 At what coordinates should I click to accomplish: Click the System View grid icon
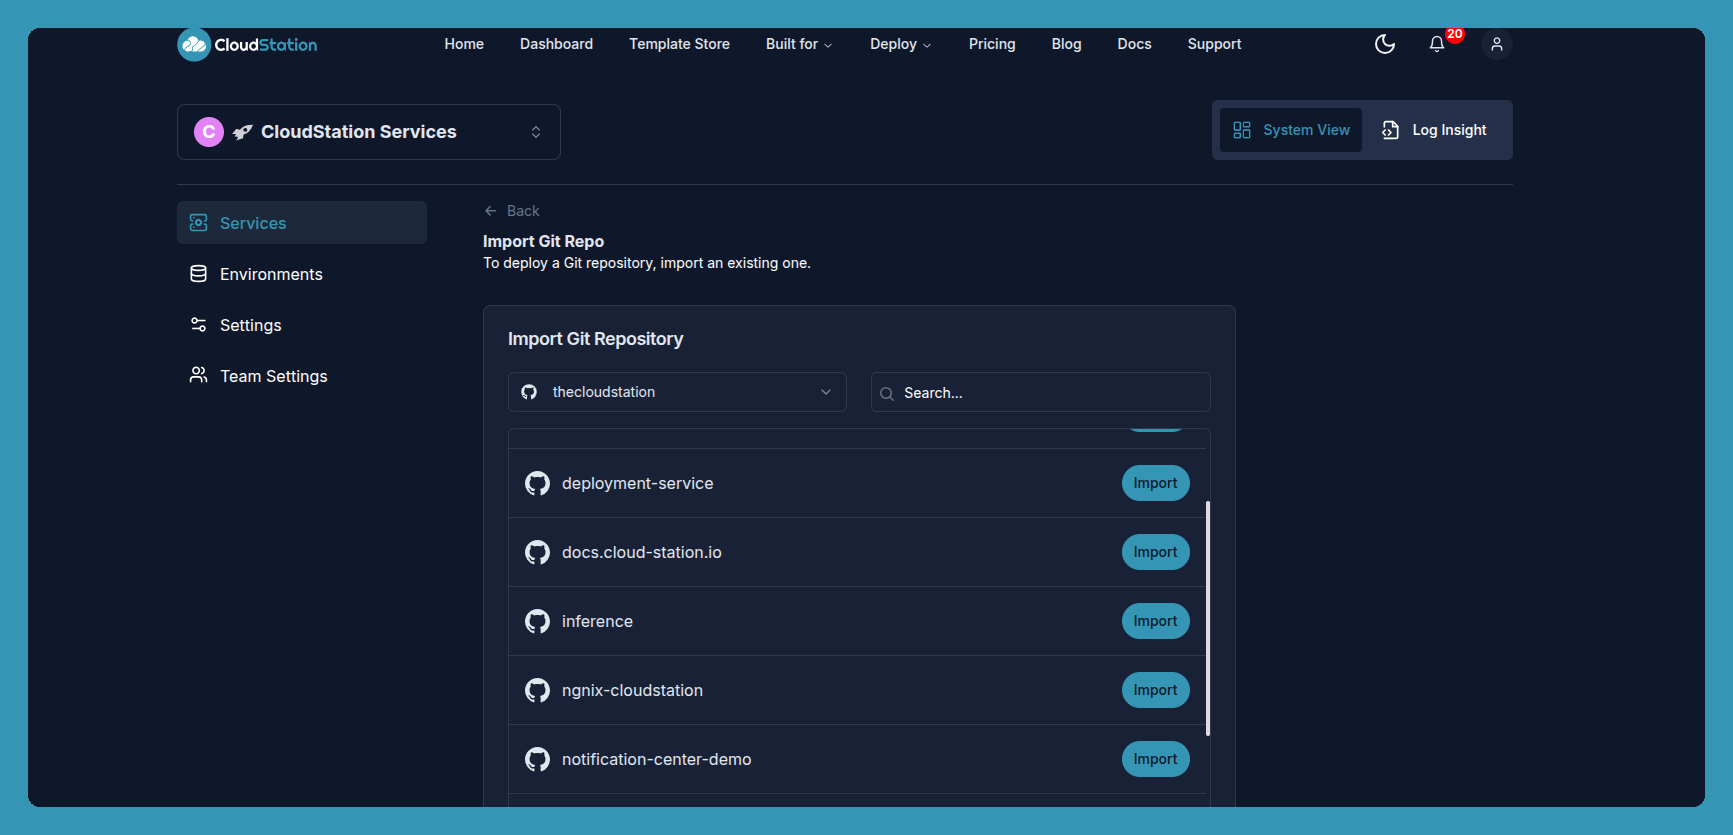pos(1242,130)
